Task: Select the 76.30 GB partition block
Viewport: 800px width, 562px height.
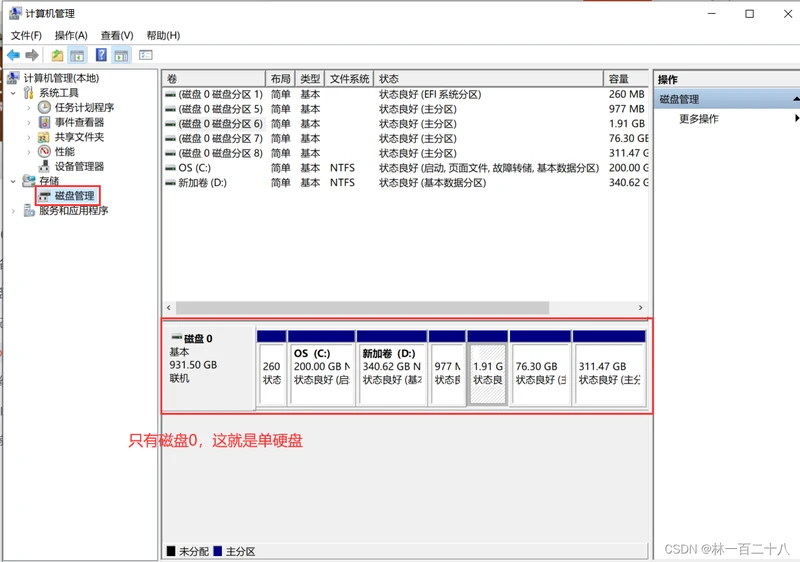Action: (540, 368)
